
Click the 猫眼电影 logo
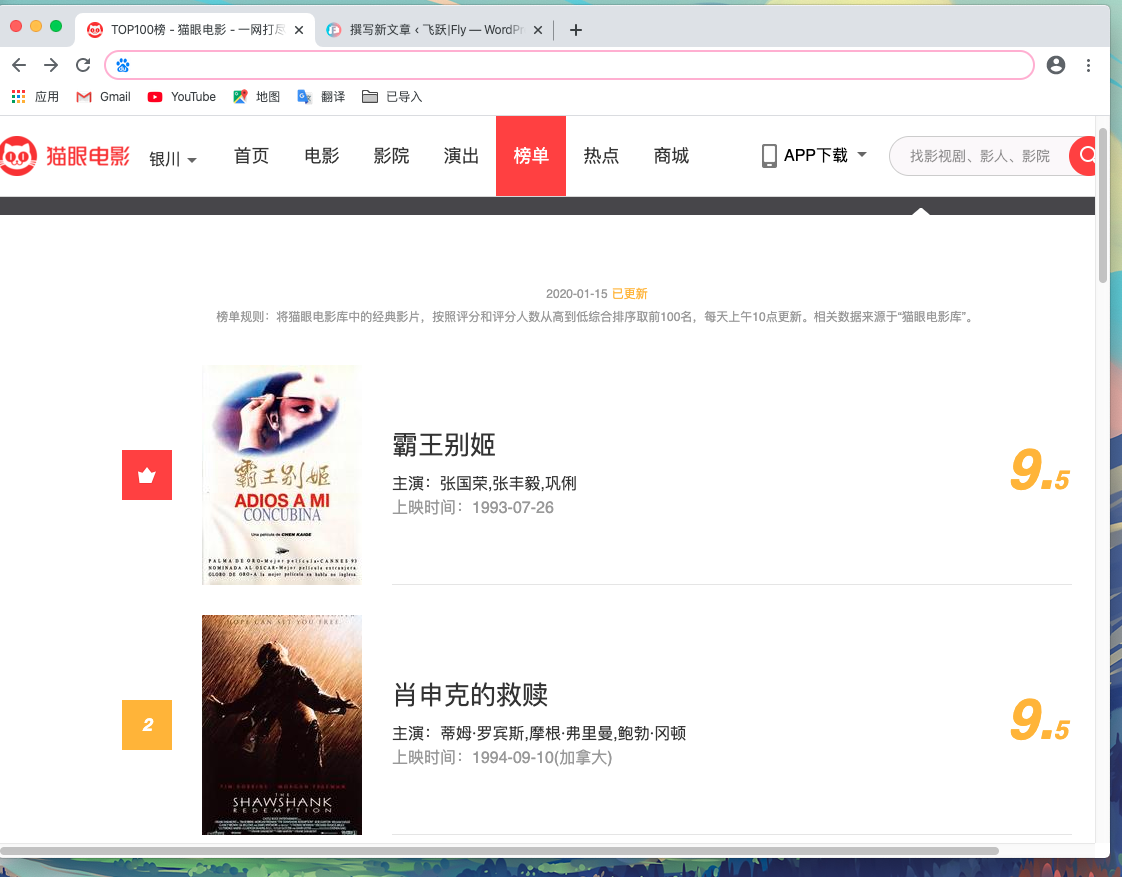pos(65,155)
